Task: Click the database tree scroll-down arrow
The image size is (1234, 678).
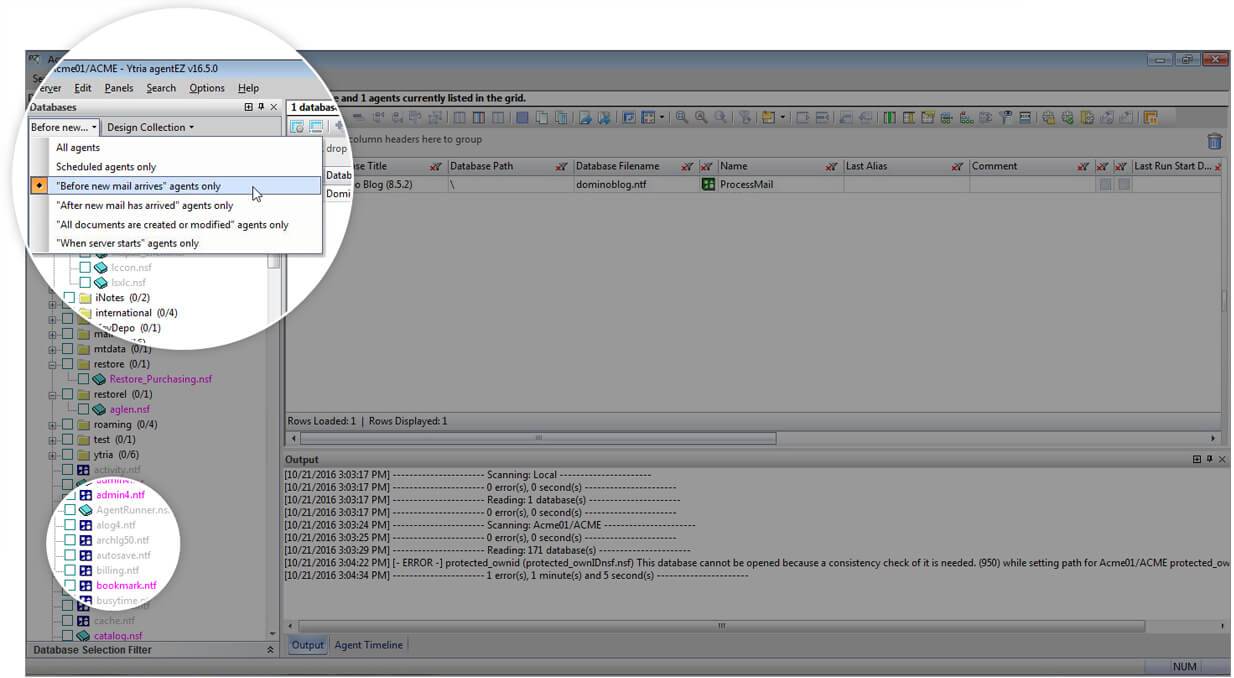Action: [x=273, y=634]
